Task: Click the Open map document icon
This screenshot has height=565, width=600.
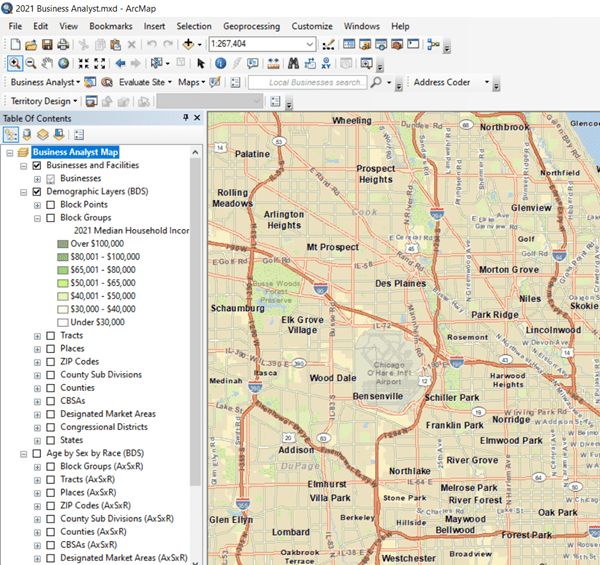Action: coord(31,44)
